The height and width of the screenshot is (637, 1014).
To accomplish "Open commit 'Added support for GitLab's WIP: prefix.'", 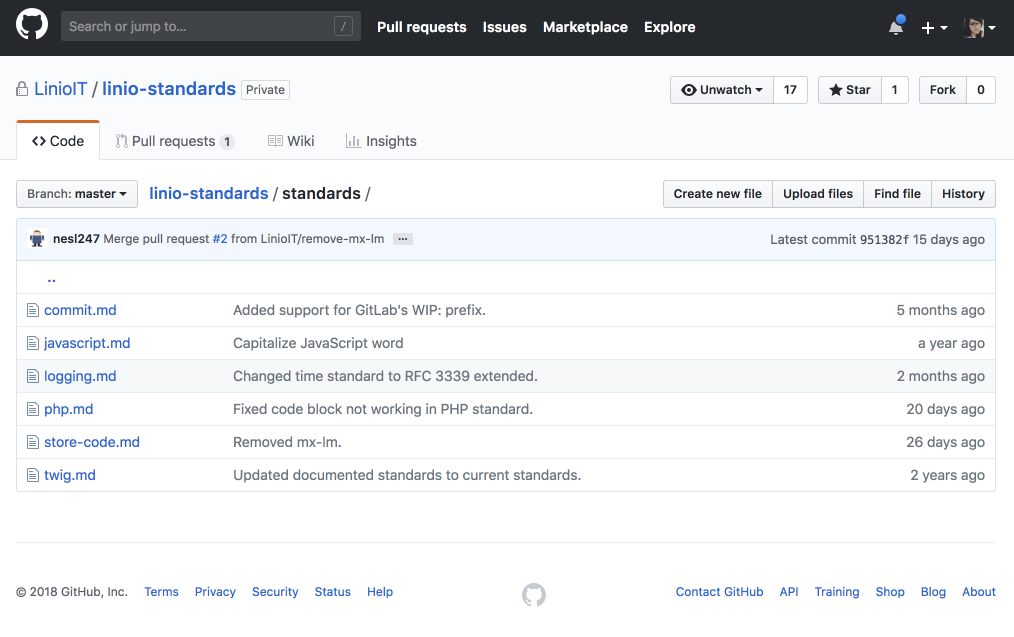I will click(360, 310).
